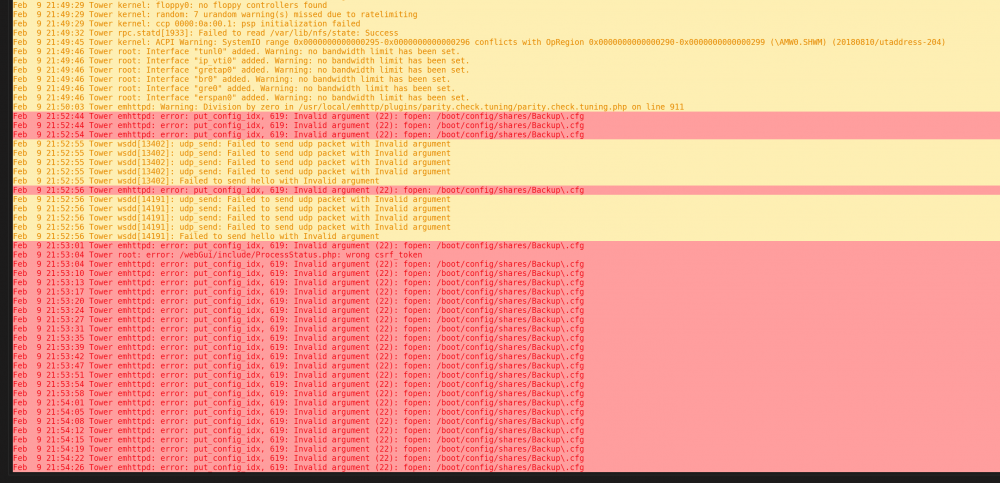This screenshot has width=1000, height=483.
Task: Click the rpc.statd[1933] 'Failed to read' line
Action: (x=205, y=33)
